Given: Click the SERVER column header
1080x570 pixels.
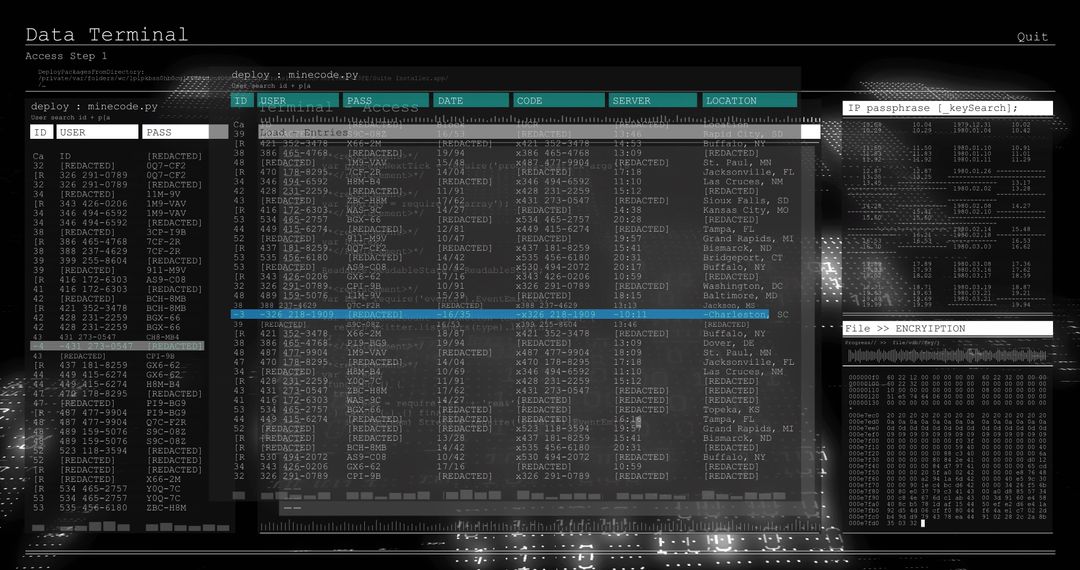Looking at the screenshot, I should 652,101.
